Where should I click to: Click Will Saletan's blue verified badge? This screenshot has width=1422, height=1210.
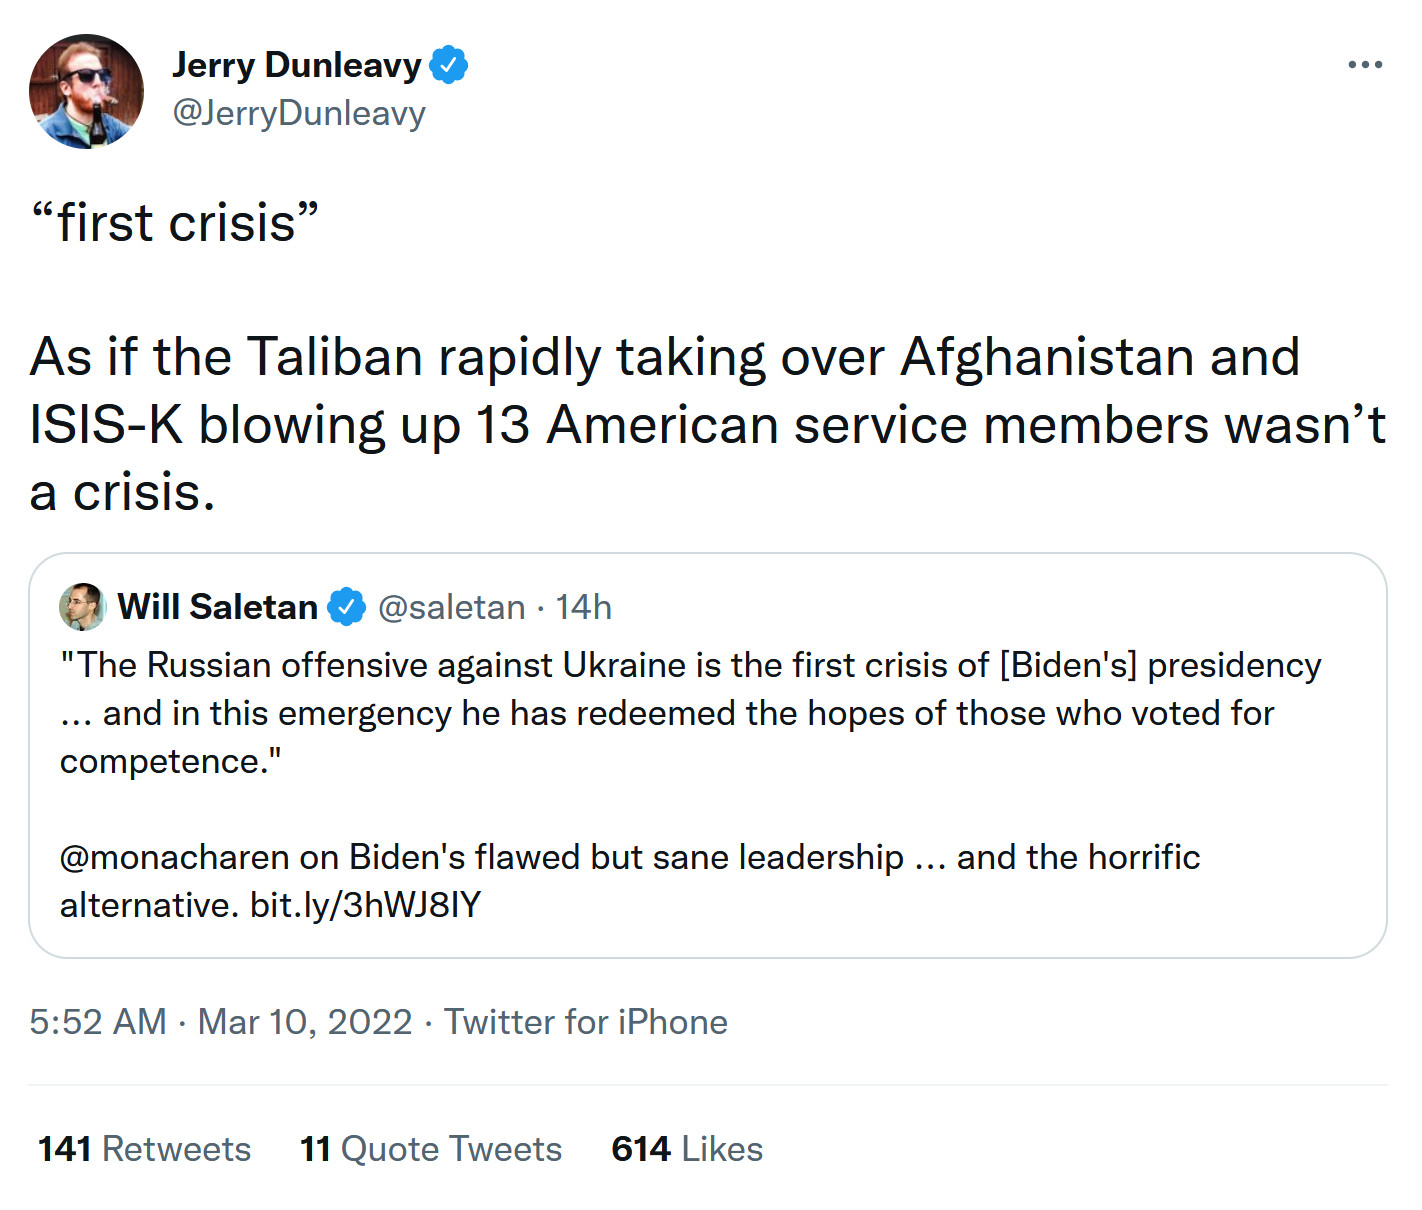(x=346, y=607)
